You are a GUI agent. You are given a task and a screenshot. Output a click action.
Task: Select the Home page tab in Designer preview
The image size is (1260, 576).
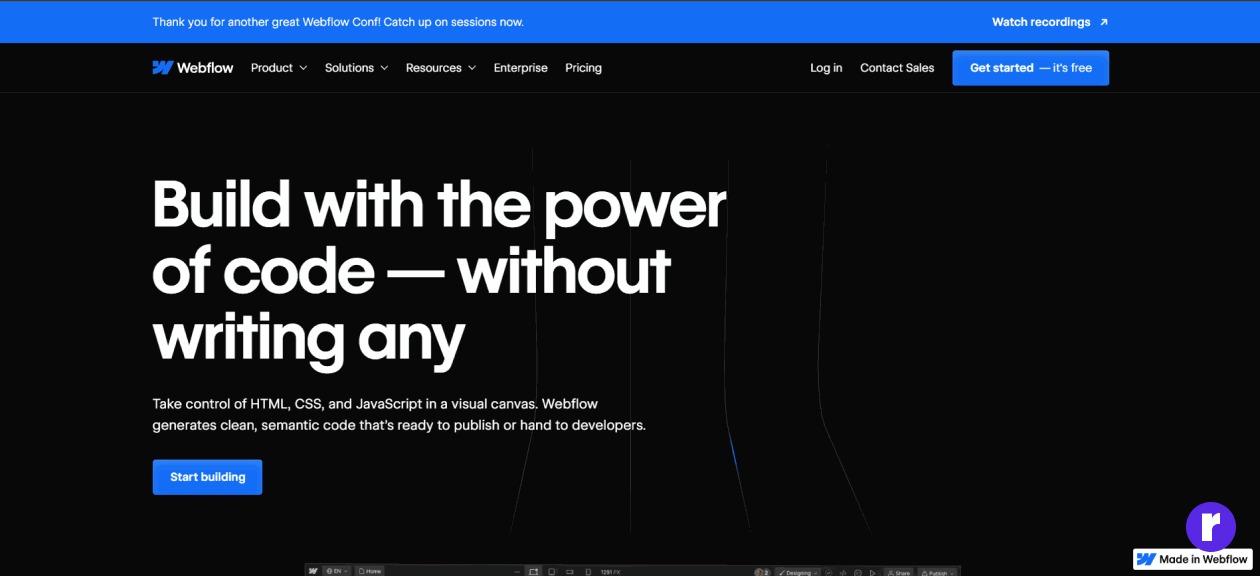(x=370, y=571)
